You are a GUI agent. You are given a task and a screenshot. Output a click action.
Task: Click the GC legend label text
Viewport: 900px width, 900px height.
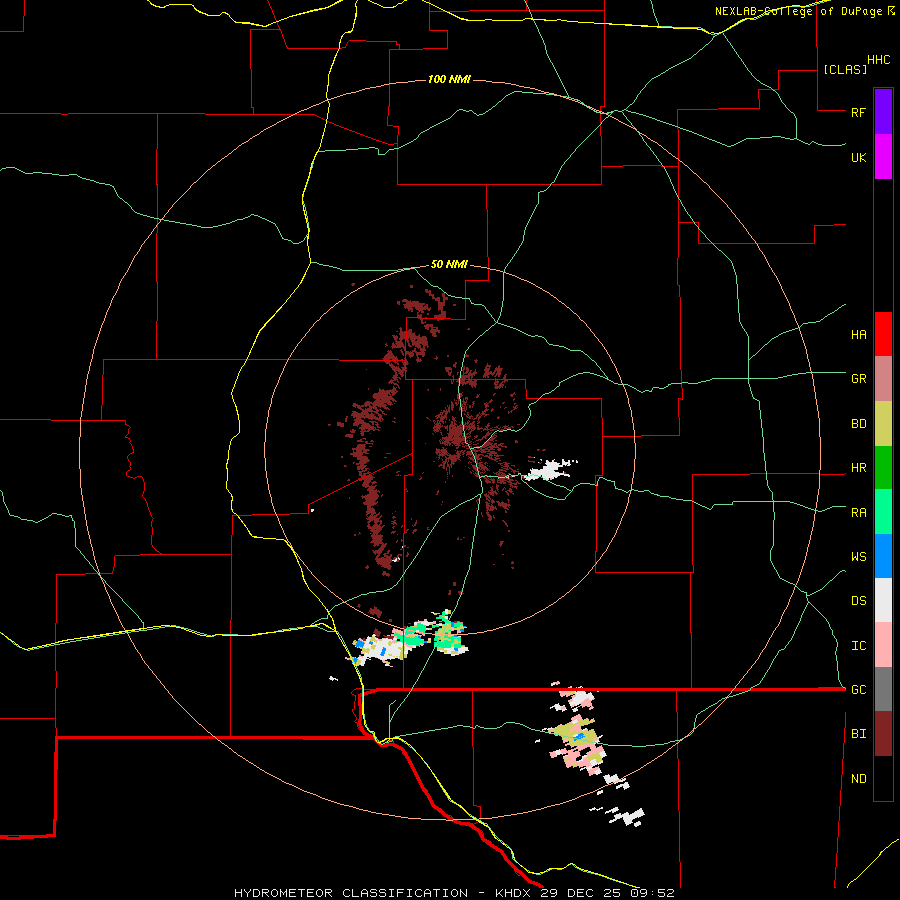(x=858, y=690)
